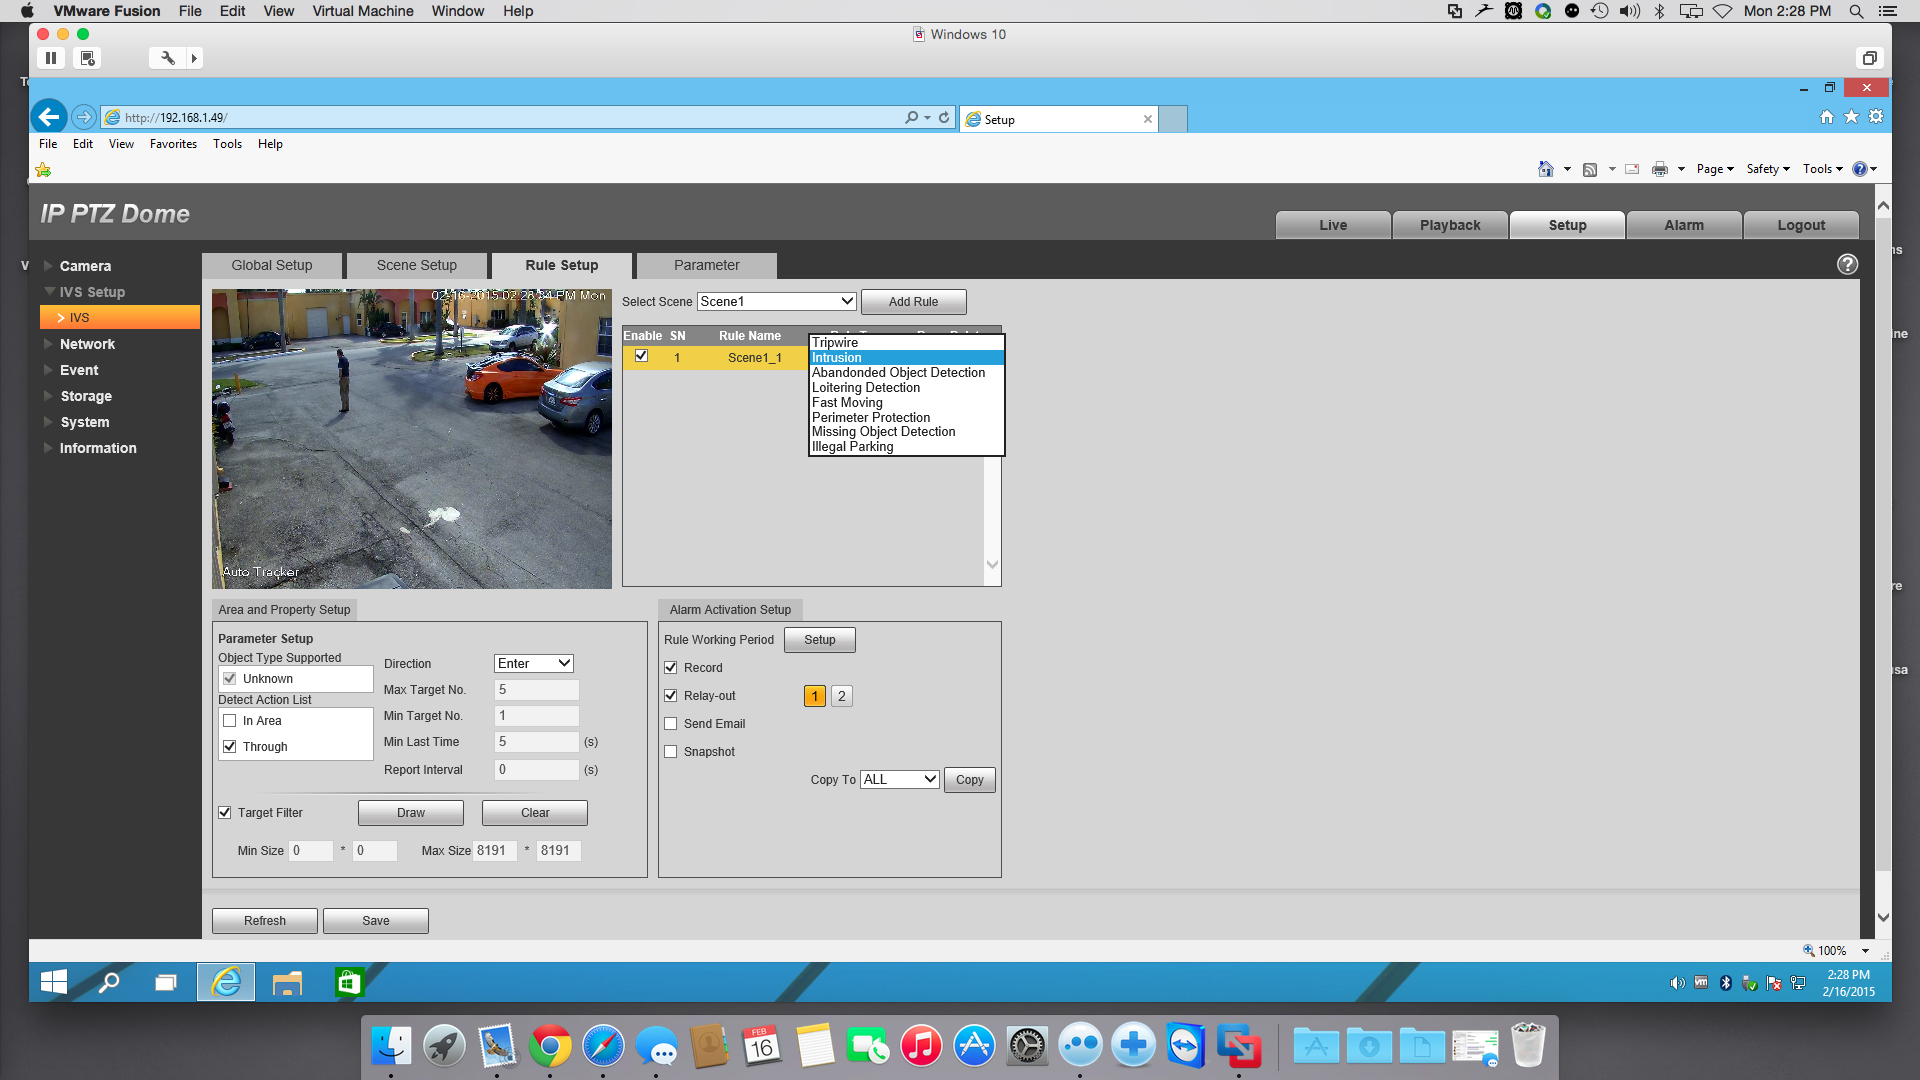Toggle the In Area checkbox
This screenshot has width=1920, height=1080.
pyautogui.click(x=230, y=720)
